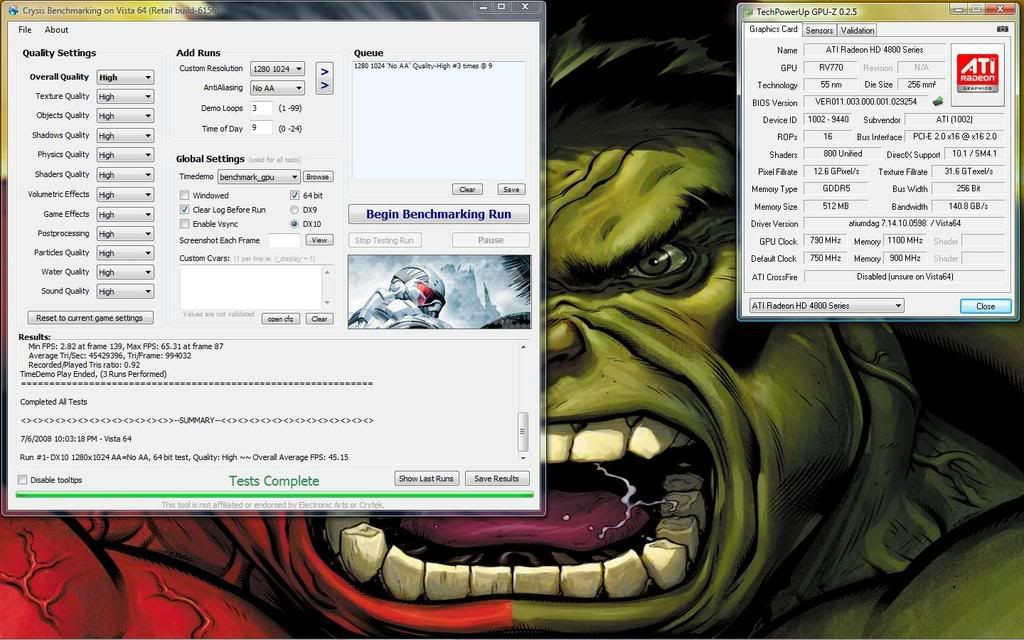Click the Save Results button
This screenshot has height=640, width=1024.
(496, 479)
